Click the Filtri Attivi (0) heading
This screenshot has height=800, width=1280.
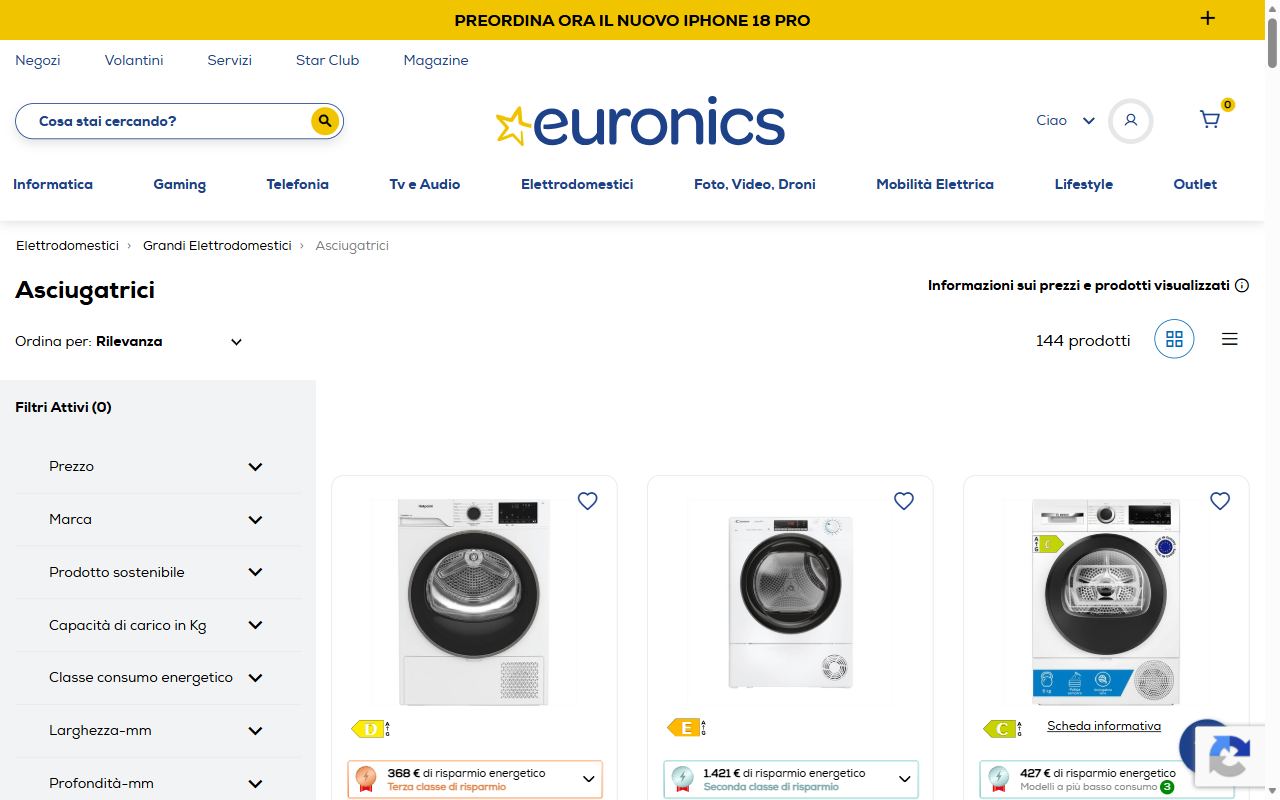pyautogui.click(x=63, y=407)
